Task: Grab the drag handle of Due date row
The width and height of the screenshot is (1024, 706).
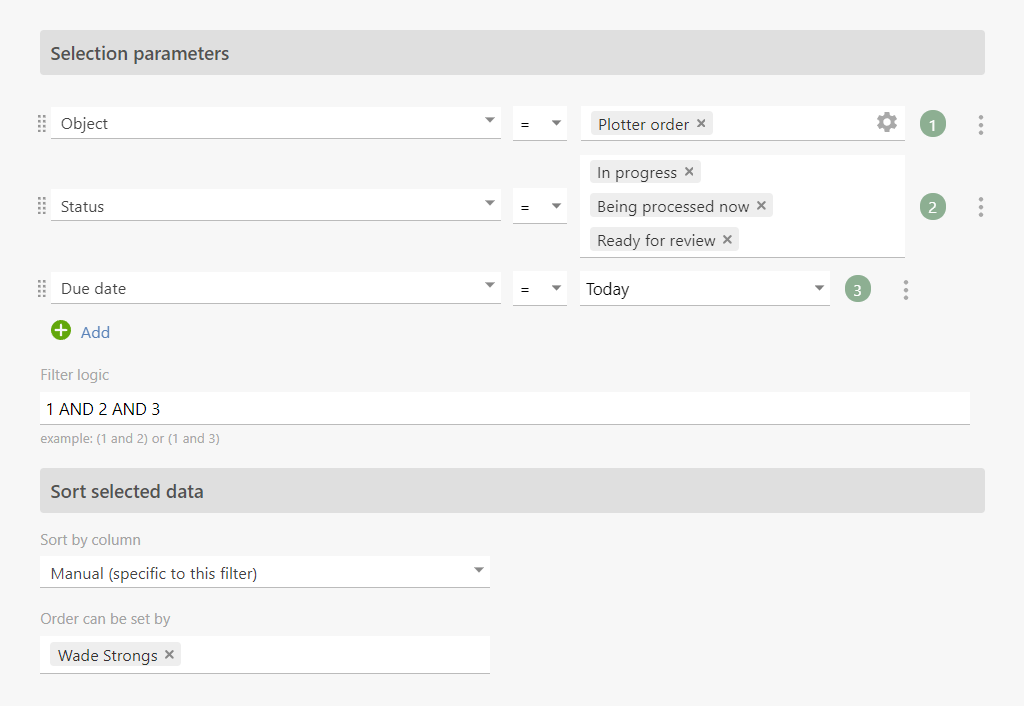Action: 42,288
